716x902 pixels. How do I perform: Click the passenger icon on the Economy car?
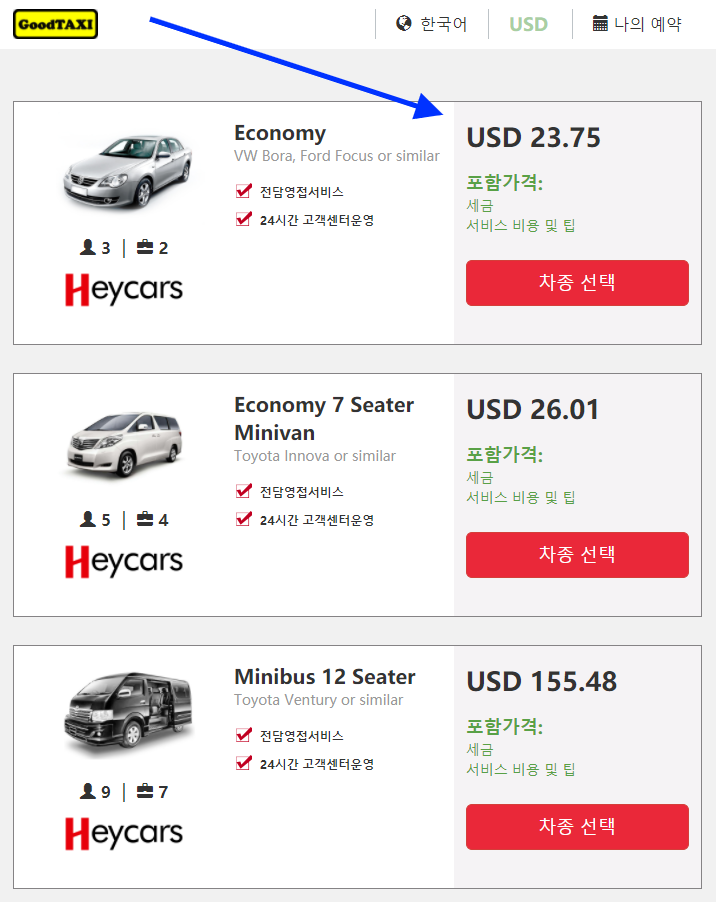pyautogui.click(x=88, y=247)
